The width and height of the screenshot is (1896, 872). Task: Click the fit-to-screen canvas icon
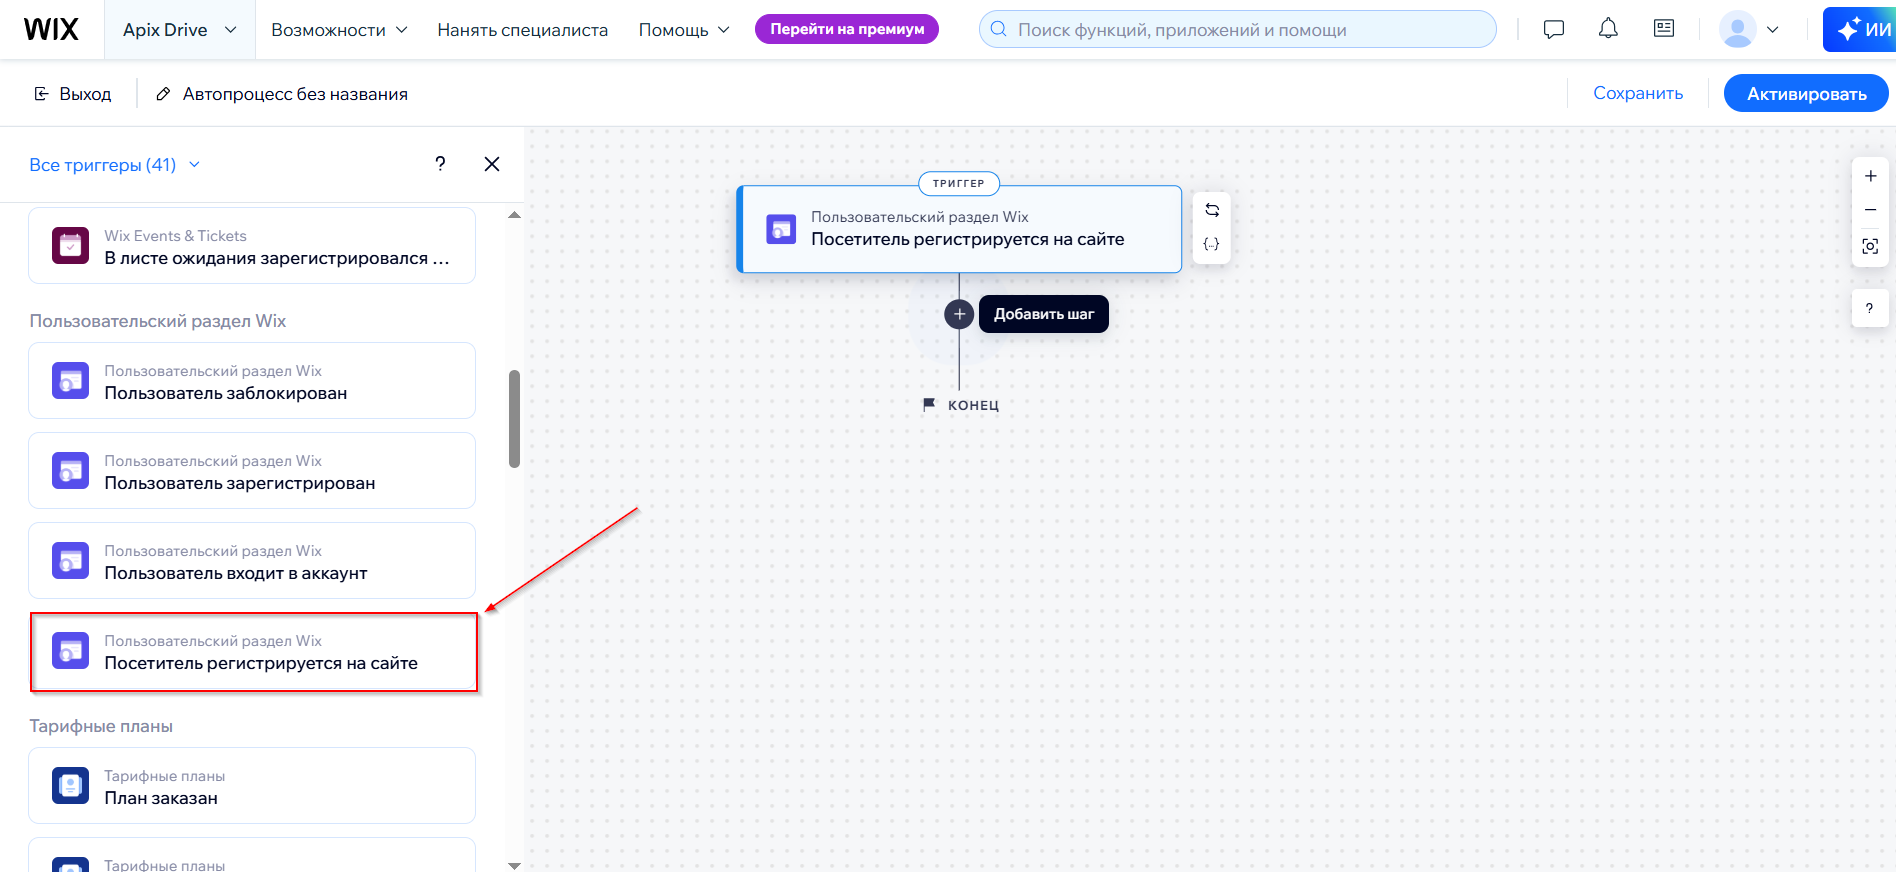(1870, 246)
